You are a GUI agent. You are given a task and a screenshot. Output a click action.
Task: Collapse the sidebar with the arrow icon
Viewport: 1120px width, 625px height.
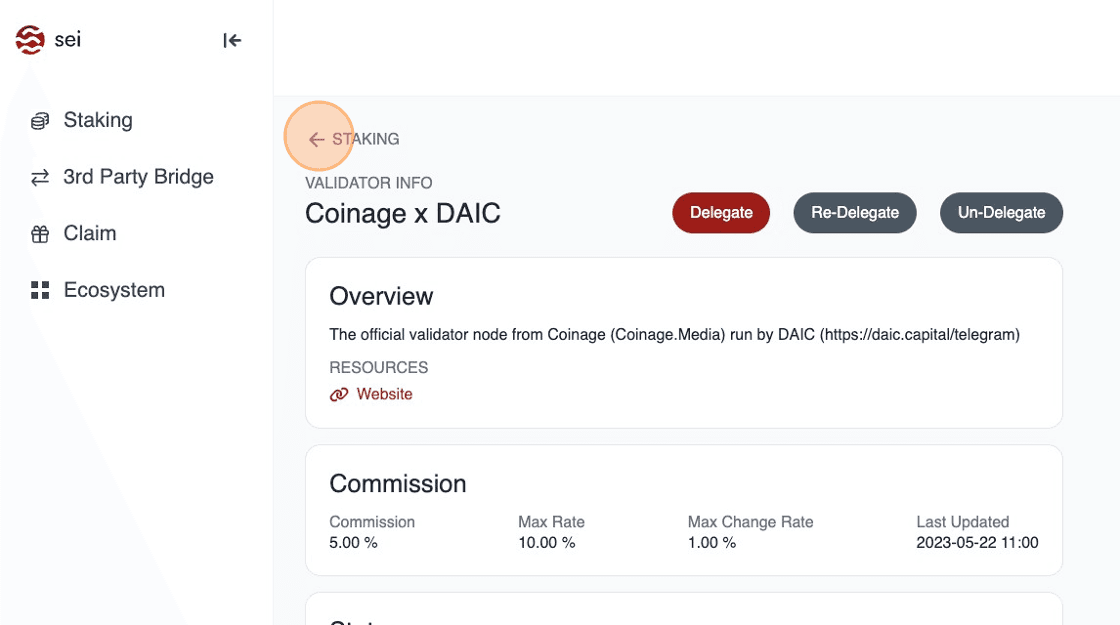[232, 40]
